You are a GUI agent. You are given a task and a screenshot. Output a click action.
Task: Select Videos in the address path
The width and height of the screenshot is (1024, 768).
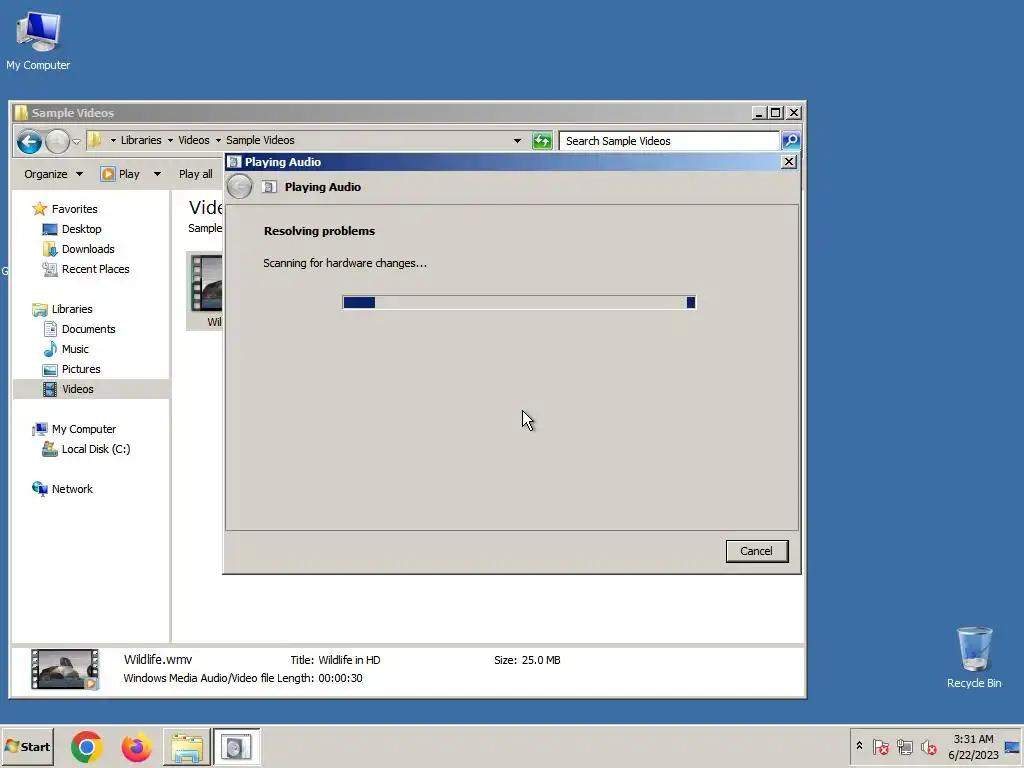(194, 140)
